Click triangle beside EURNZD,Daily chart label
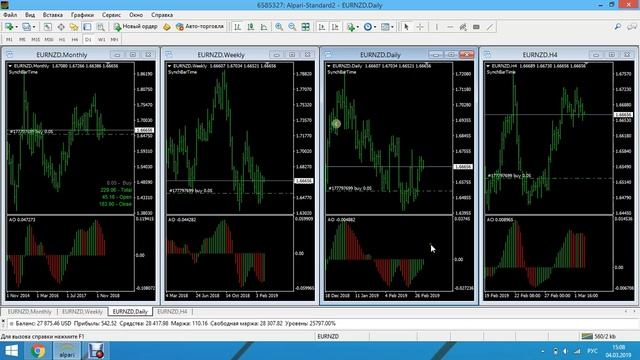This screenshot has height=360, width=640. [329, 66]
